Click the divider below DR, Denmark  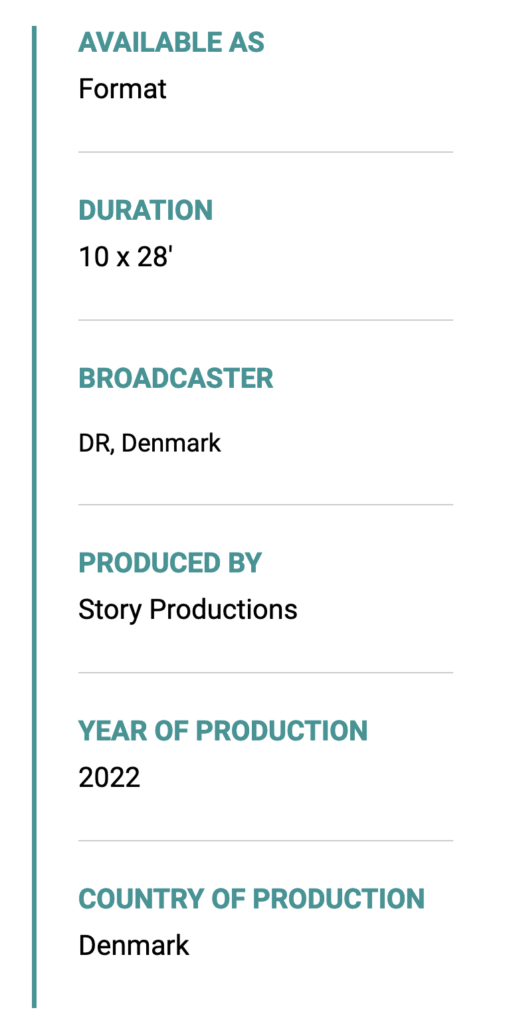click(x=265, y=504)
